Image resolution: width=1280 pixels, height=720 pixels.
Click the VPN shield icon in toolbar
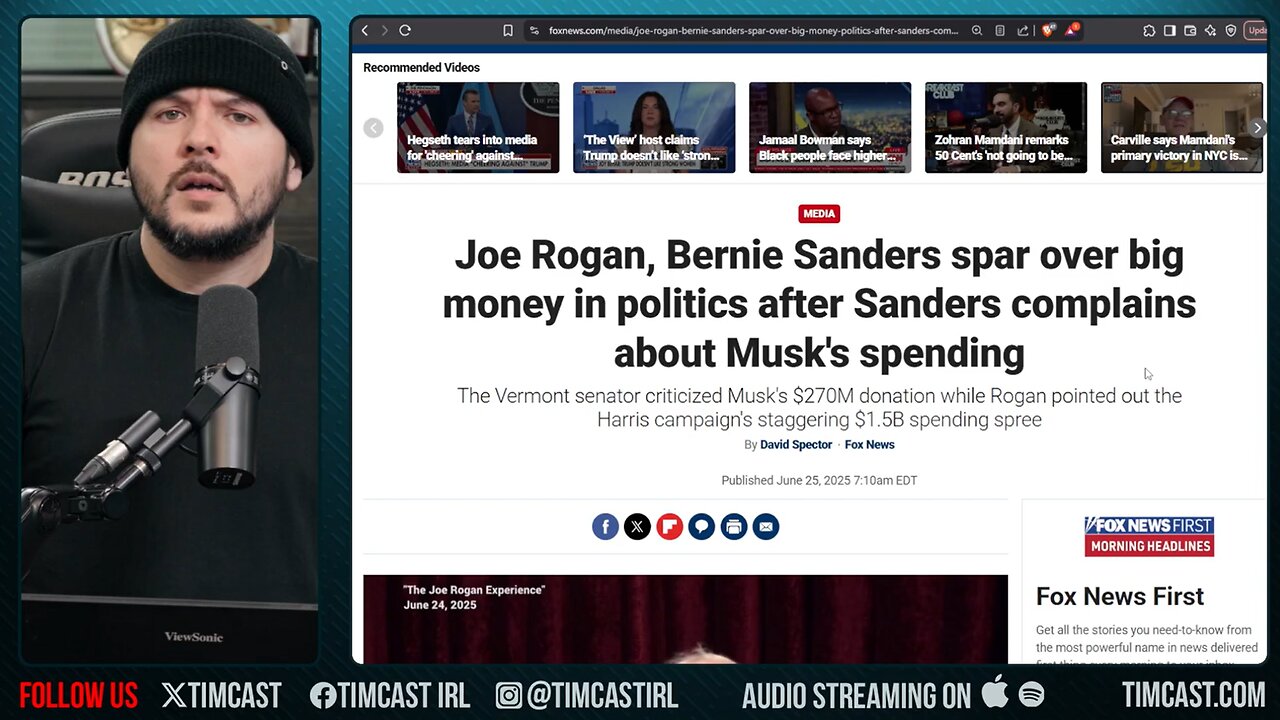pyautogui.click(x=1231, y=31)
